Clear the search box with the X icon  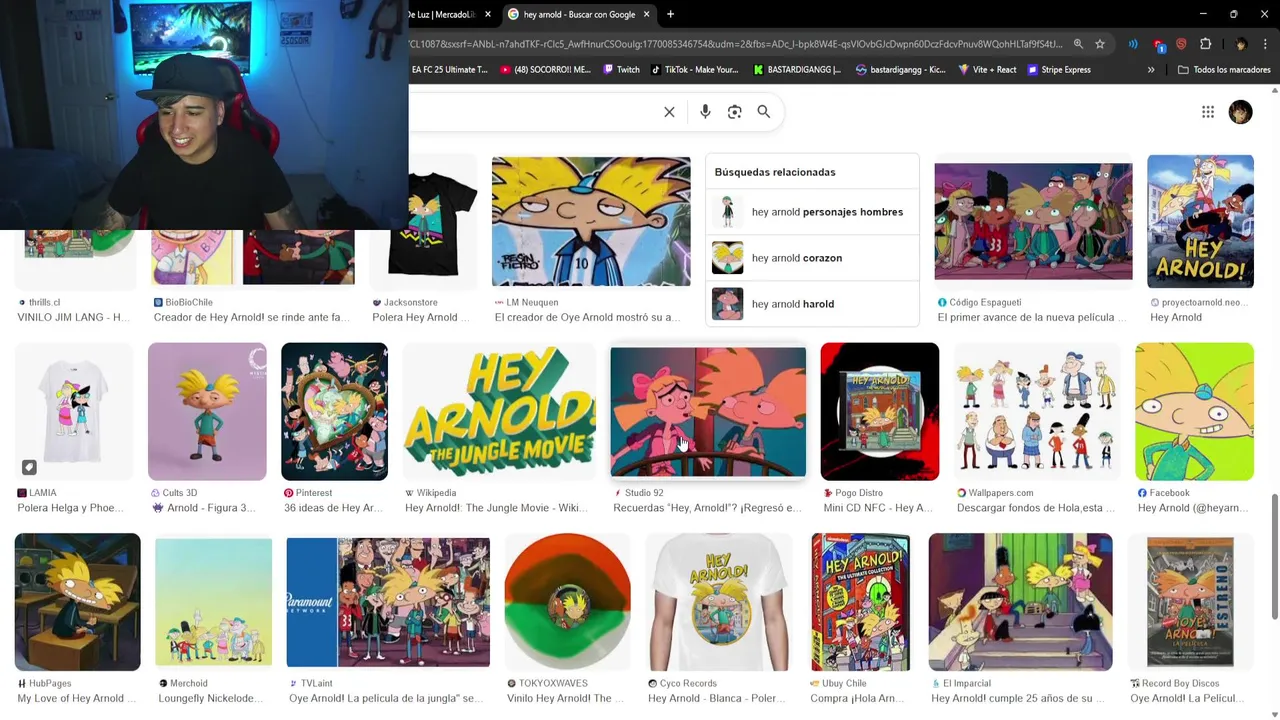(669, 112)
